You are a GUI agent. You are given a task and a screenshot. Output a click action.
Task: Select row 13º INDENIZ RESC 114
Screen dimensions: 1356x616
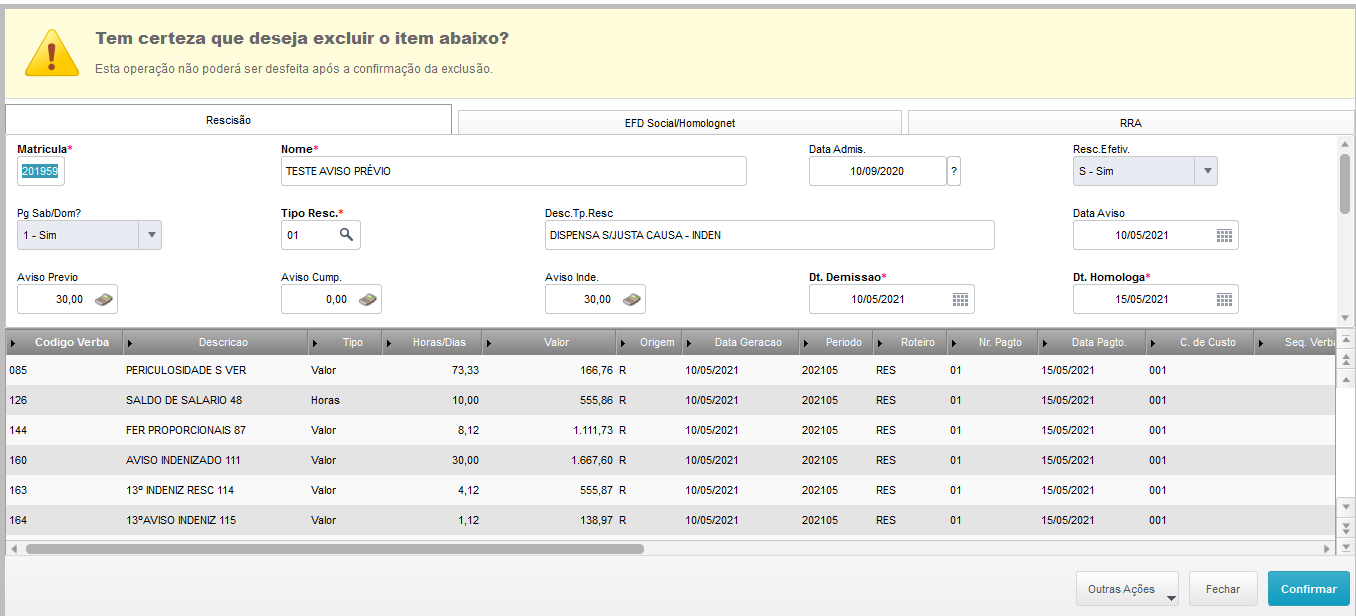(670, 490)
